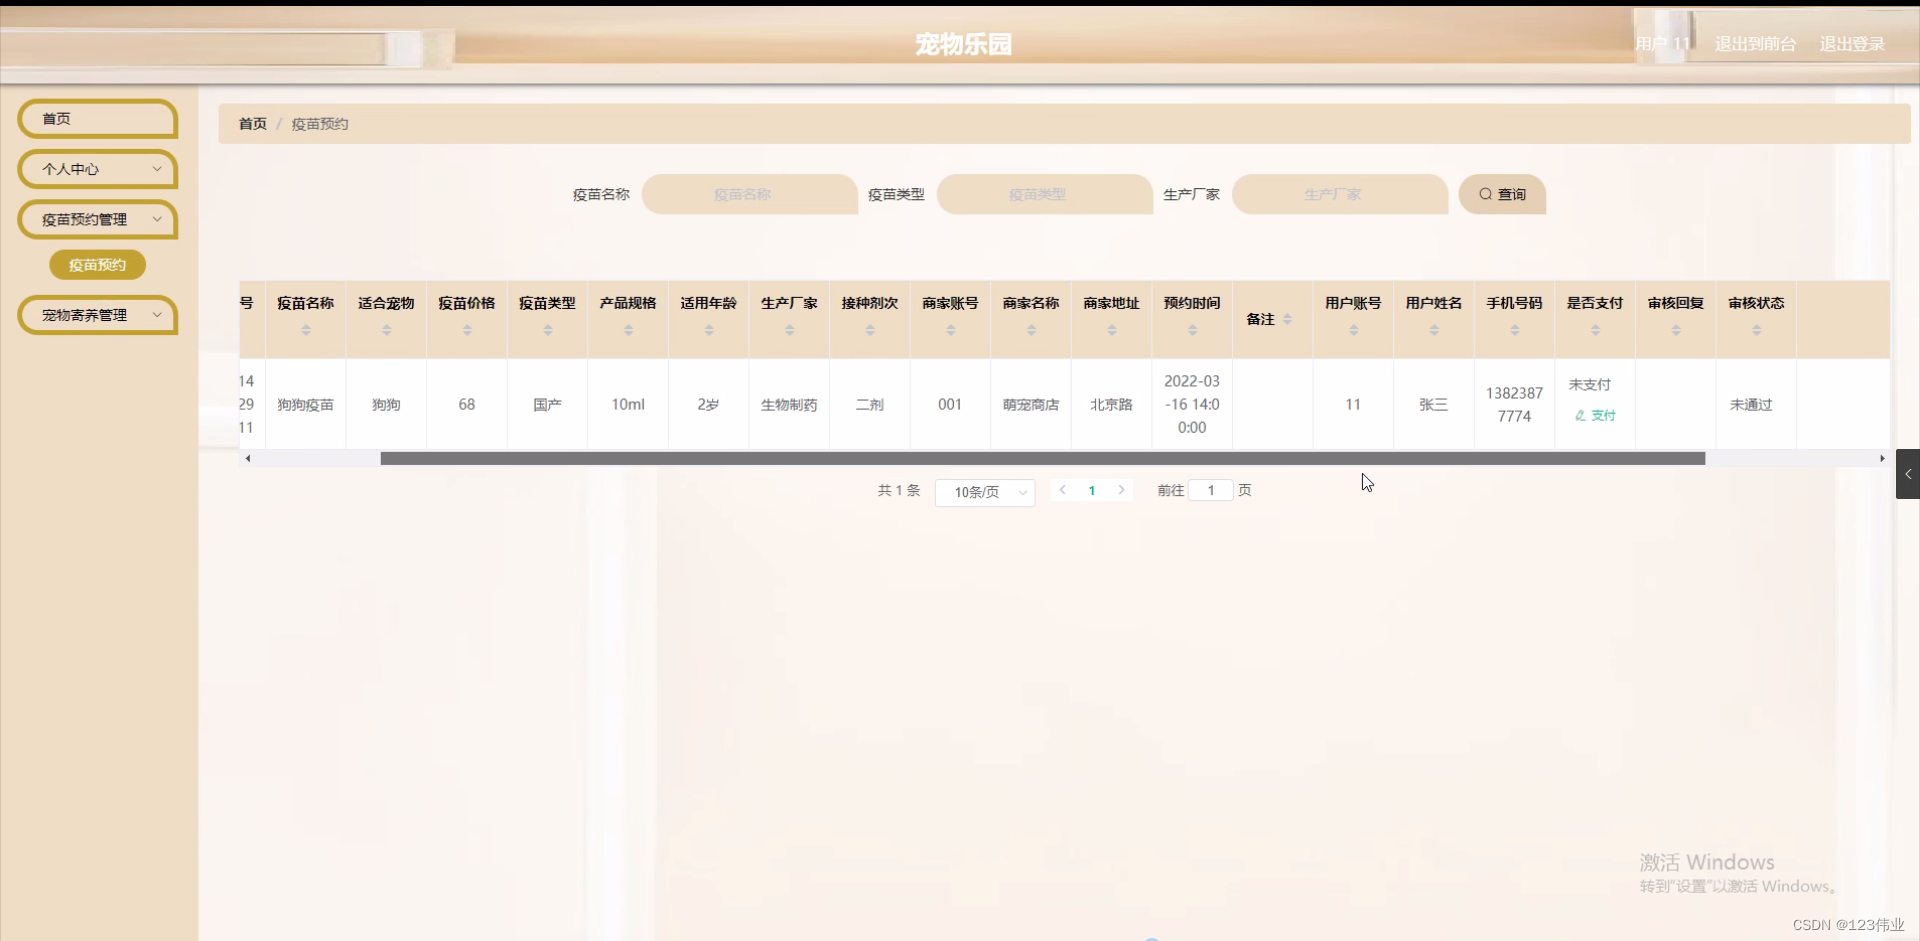Screen dimensions: 1920x941
Task: Click the 前往 page number input field
Action: pyautogui.click(x=1211, y=490)
